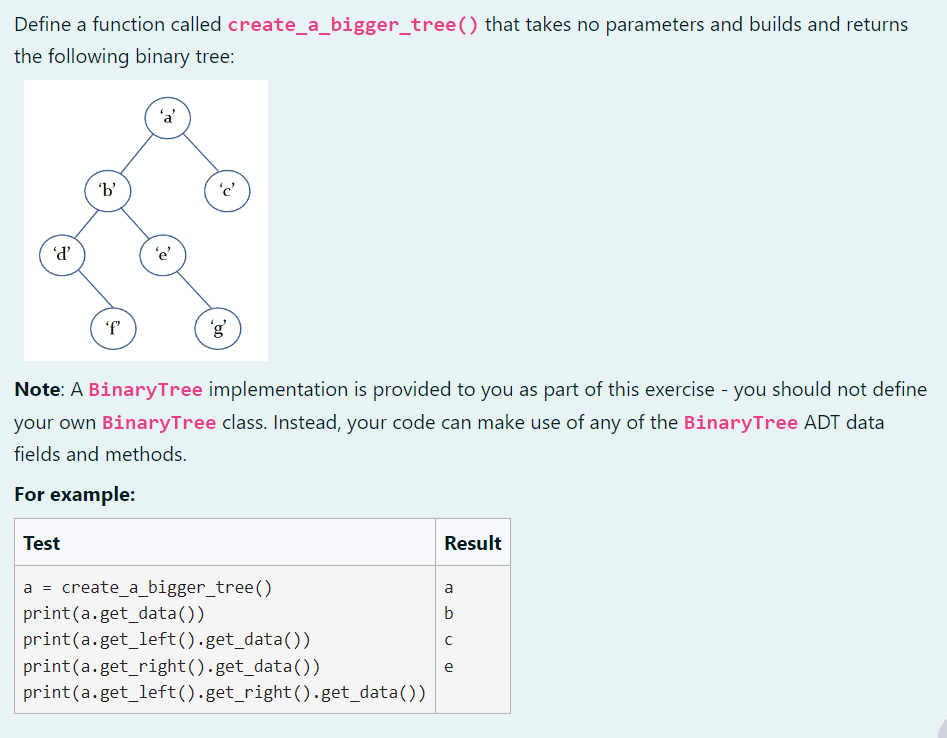Click node 'e' in the tree diagram

click(x=162, y=254)
